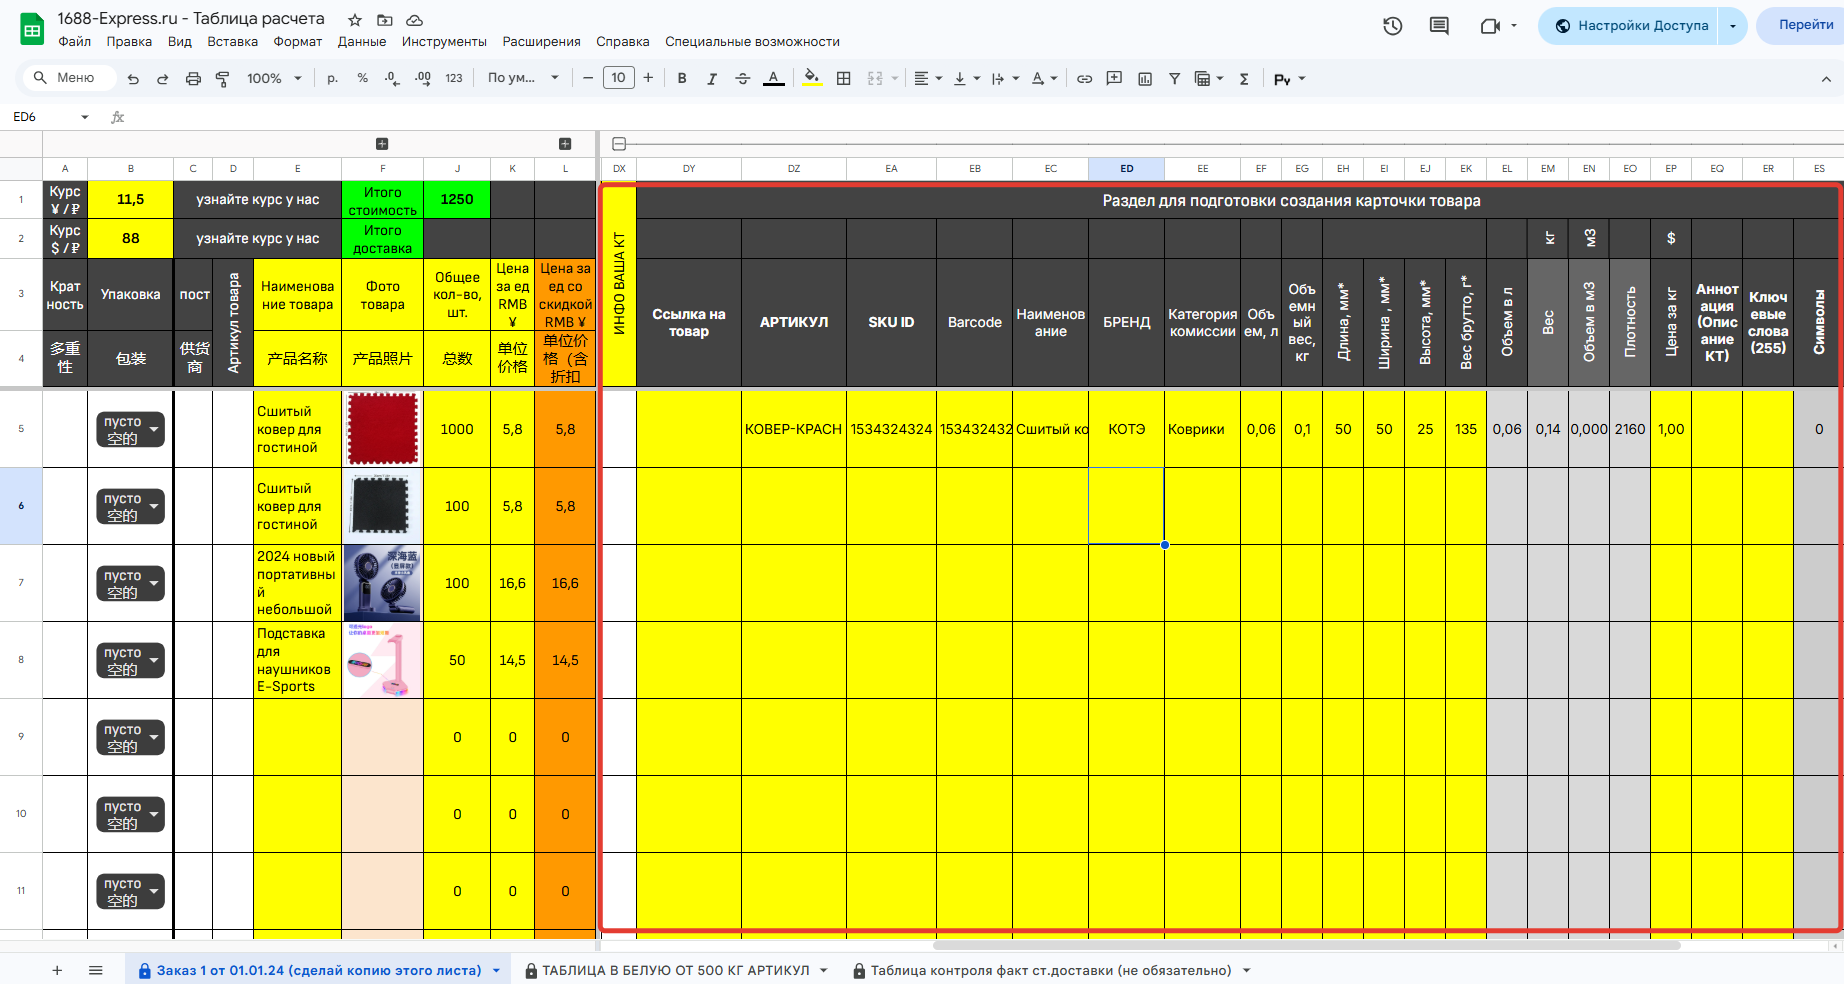Open the Данные menu
The width and height of the screenshot is (1844, 984).
pyautogui.click(x=361, y=42)
